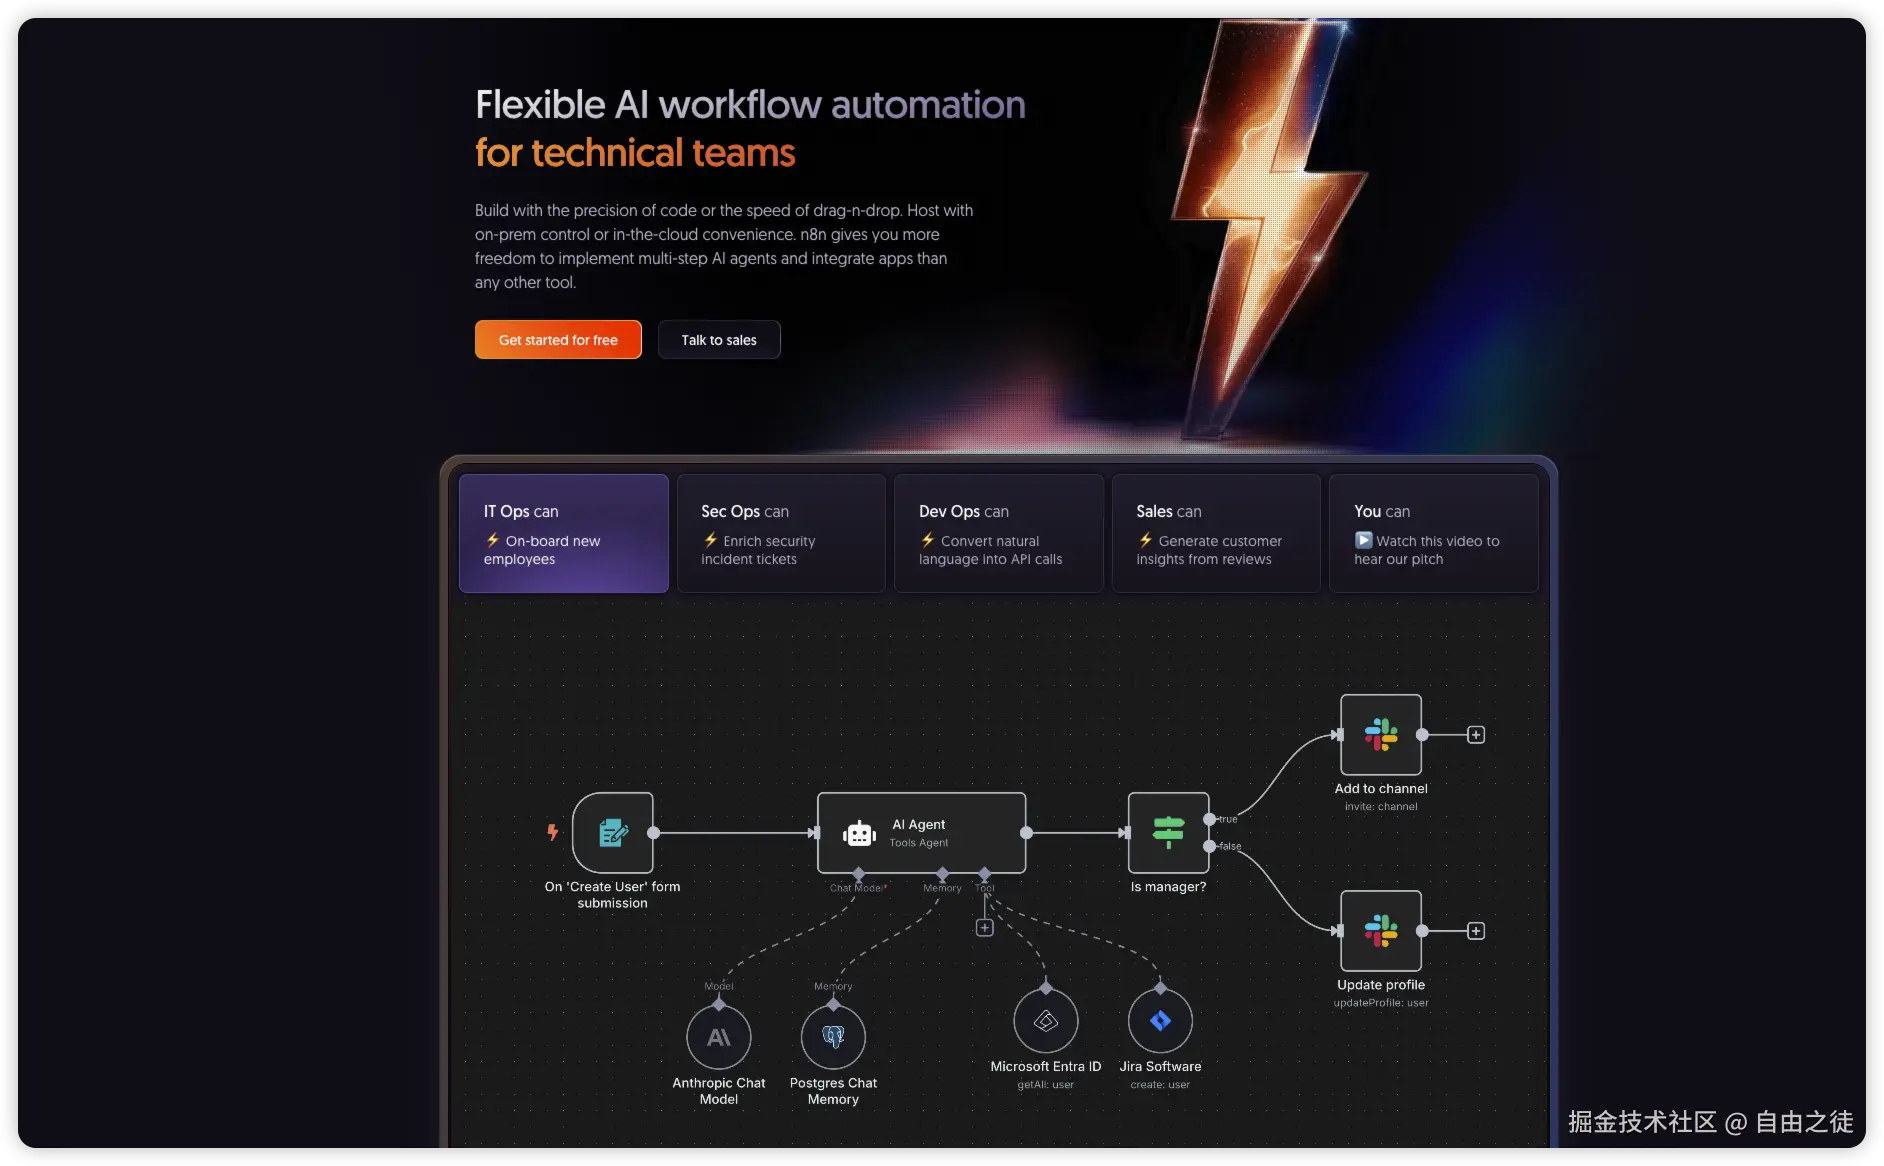
Task: Click 'Flexible AI workflow automation' heading
Action: 750,105
